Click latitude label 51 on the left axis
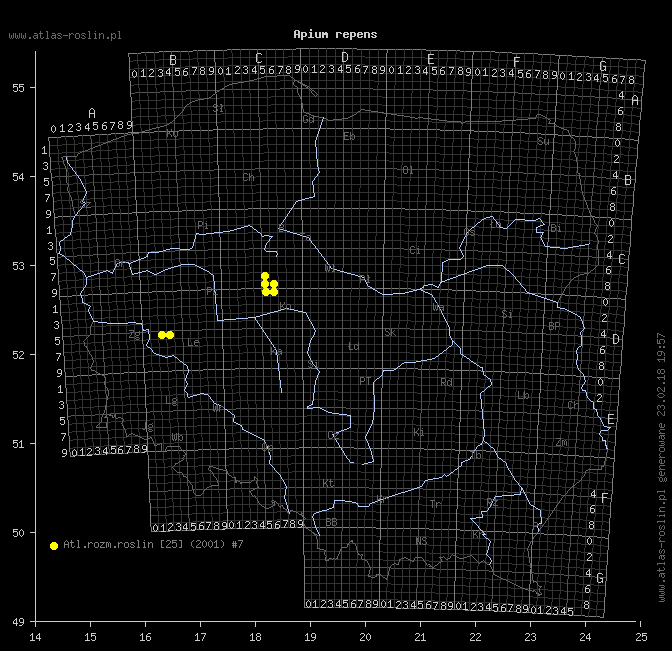 click(18, 444)
